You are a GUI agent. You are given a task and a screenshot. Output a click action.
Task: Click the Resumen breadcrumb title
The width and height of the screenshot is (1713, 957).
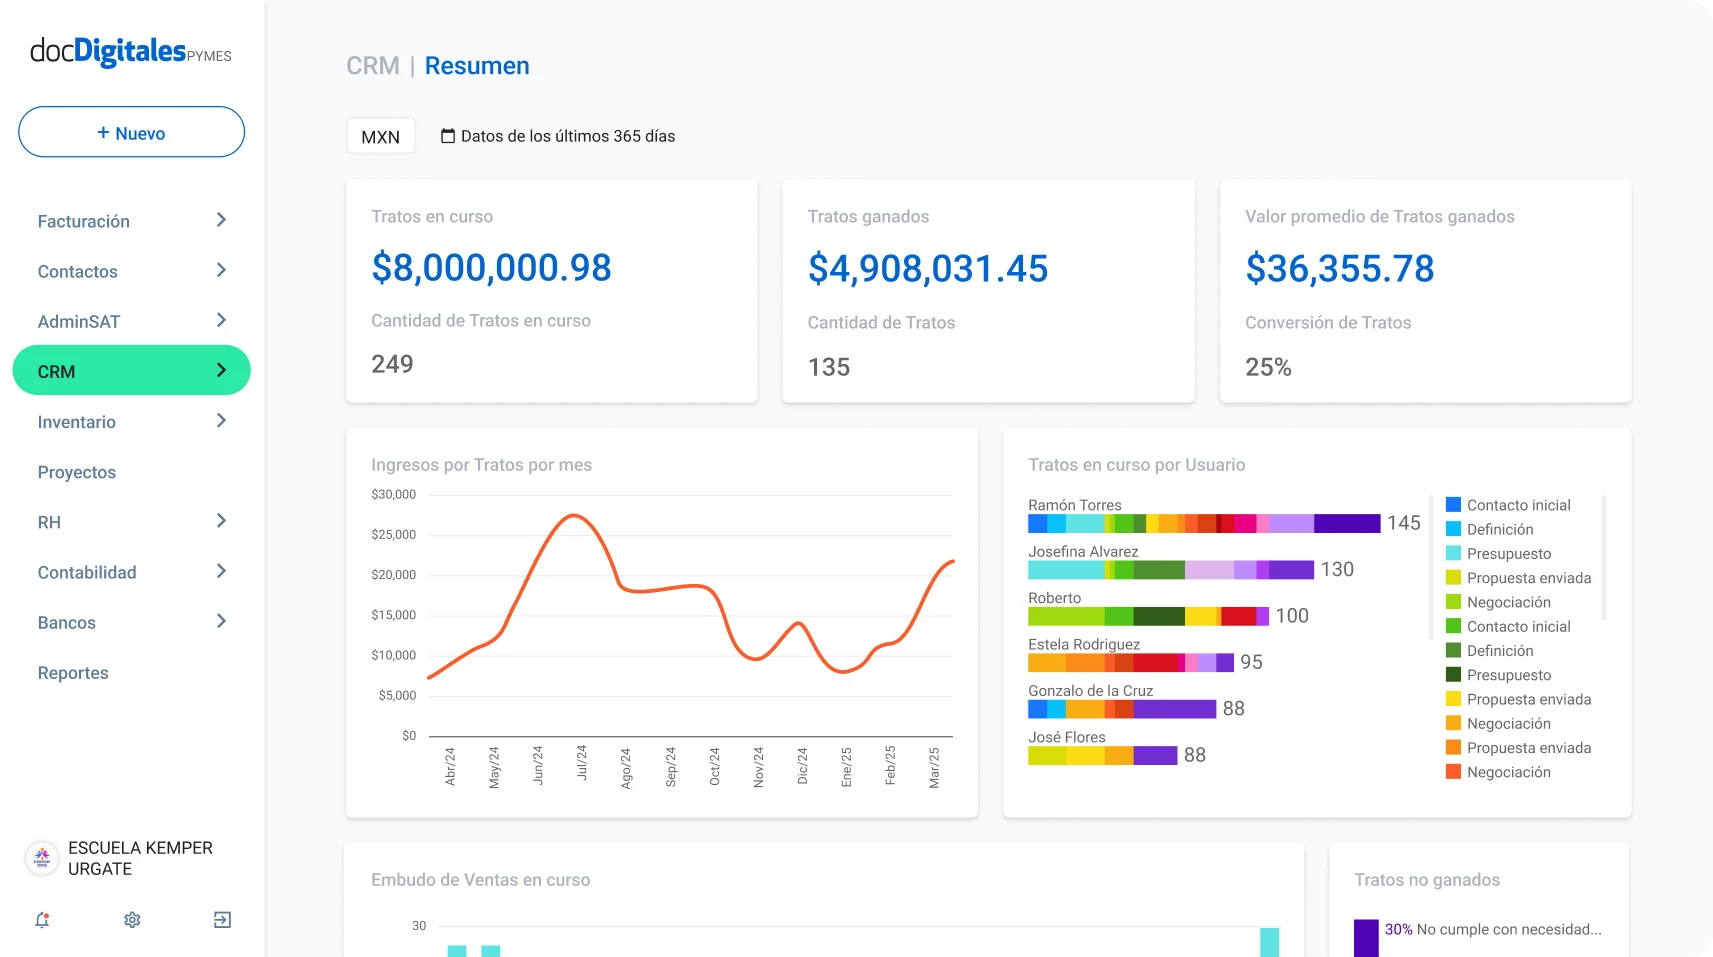(477, 66)
